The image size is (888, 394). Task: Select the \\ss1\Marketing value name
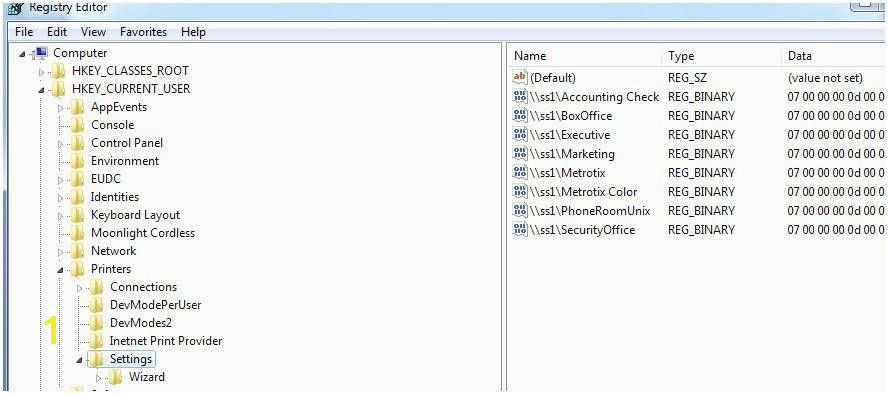click(572, 154)
